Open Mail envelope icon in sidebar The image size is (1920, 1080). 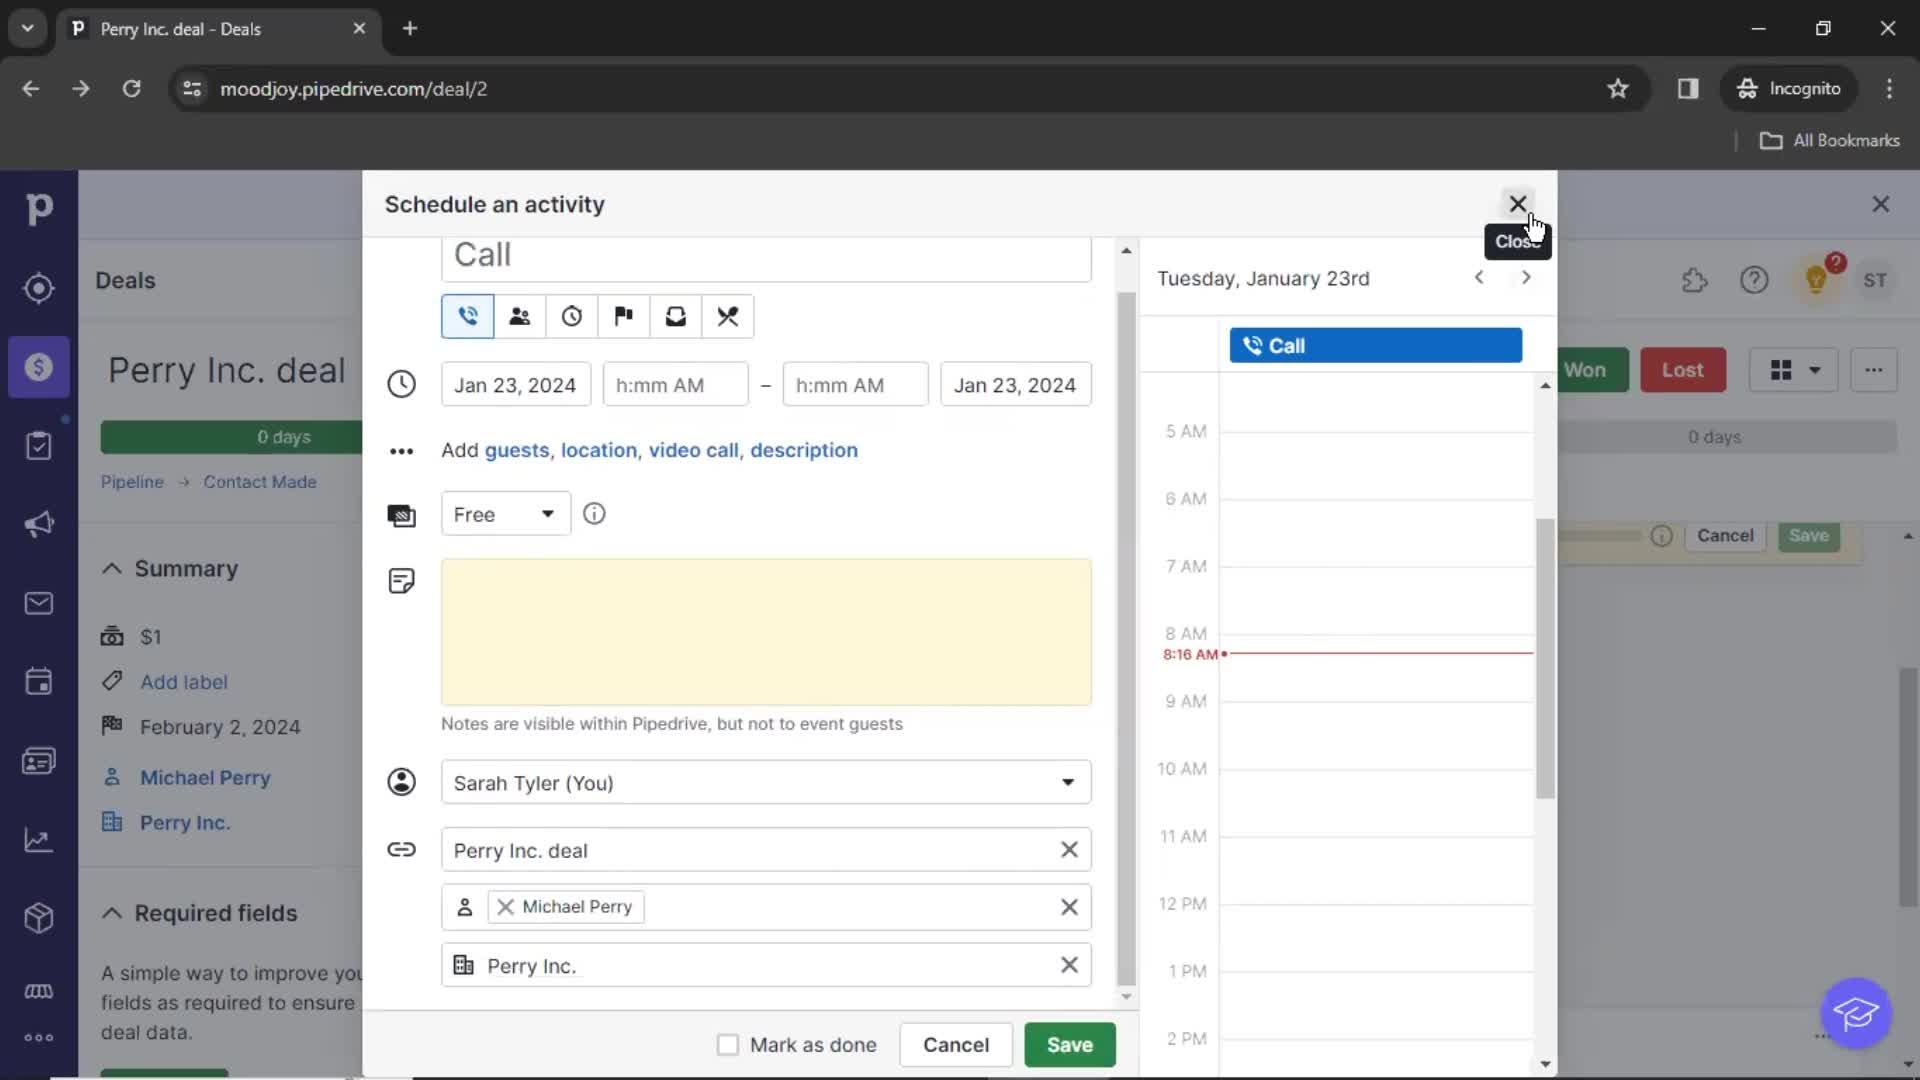[39, 603]
